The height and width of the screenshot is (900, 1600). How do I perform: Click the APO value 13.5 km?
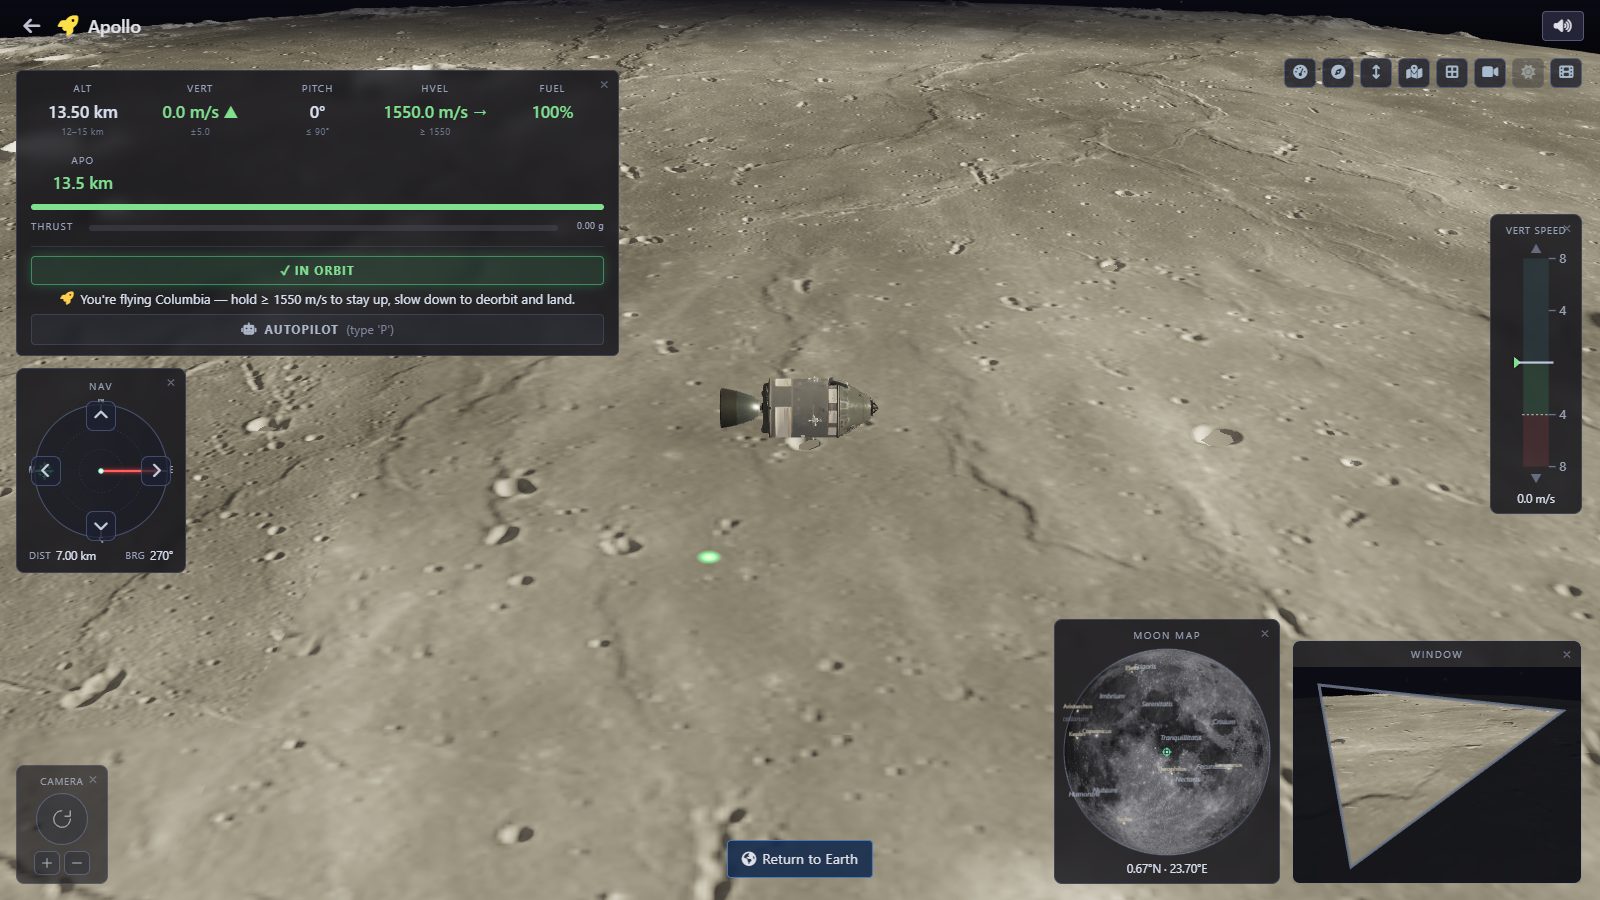click(83, 184)
